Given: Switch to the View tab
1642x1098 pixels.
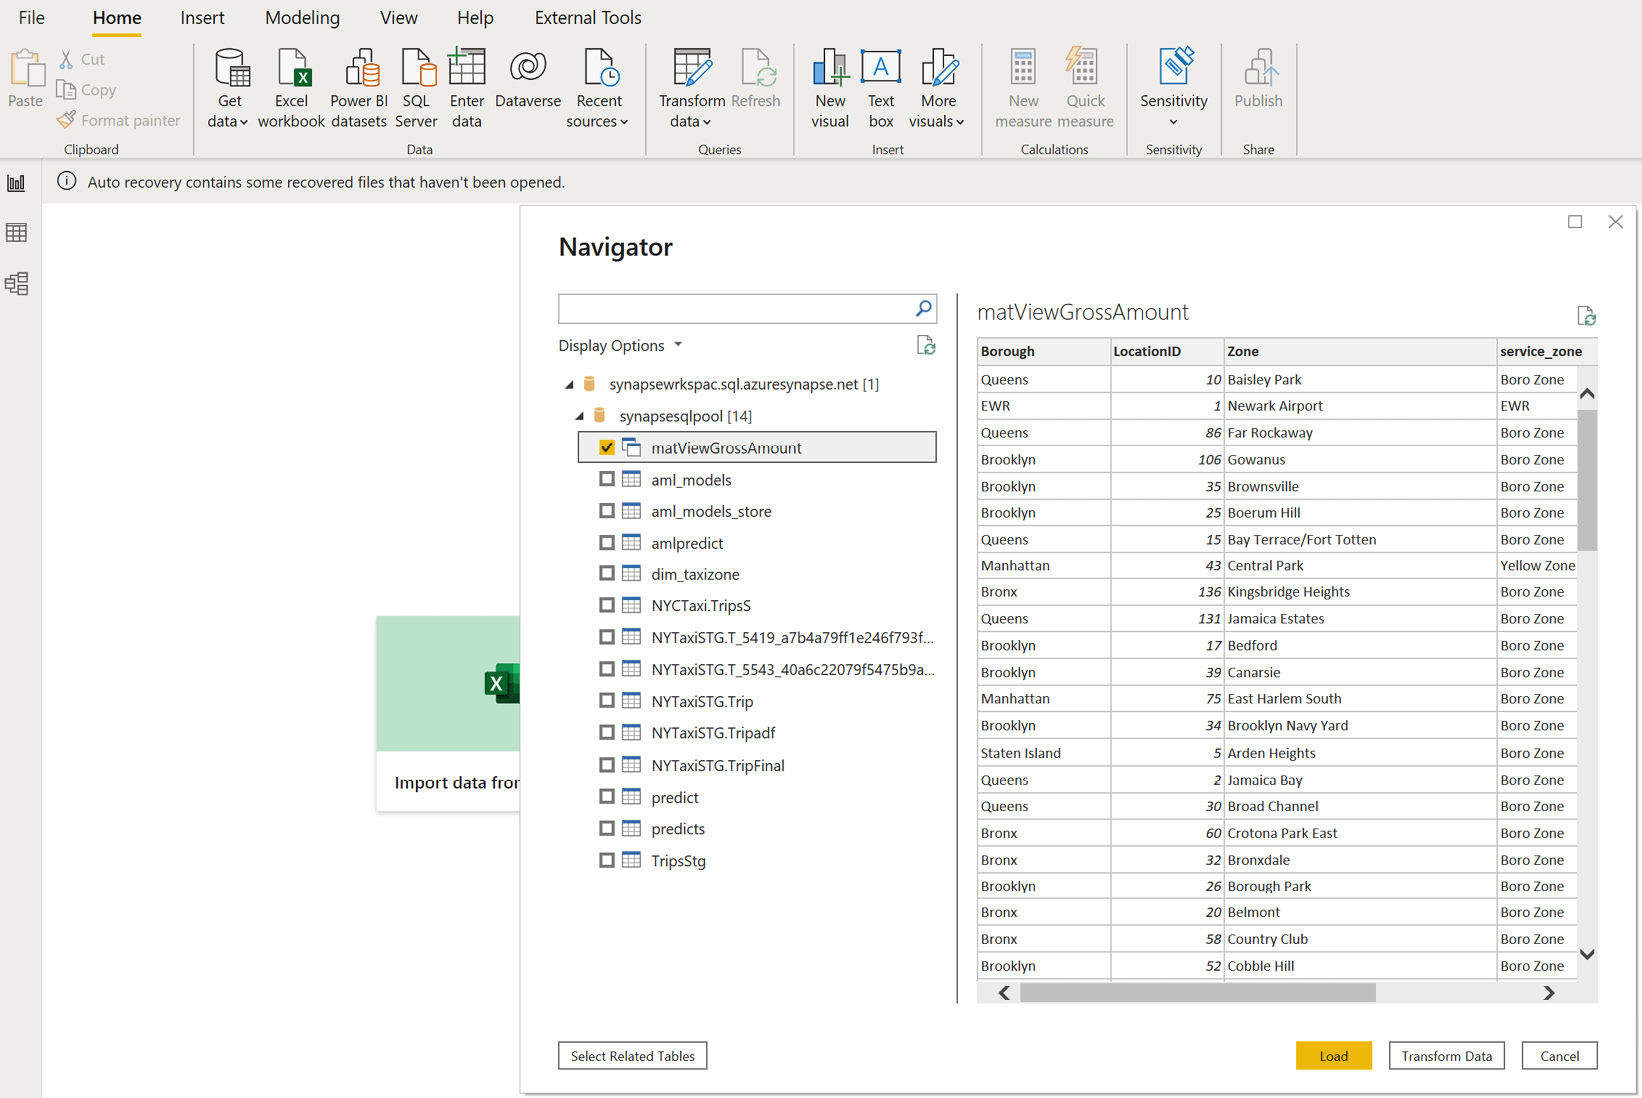Looking at the screenshot, I should tap(399, 18).
